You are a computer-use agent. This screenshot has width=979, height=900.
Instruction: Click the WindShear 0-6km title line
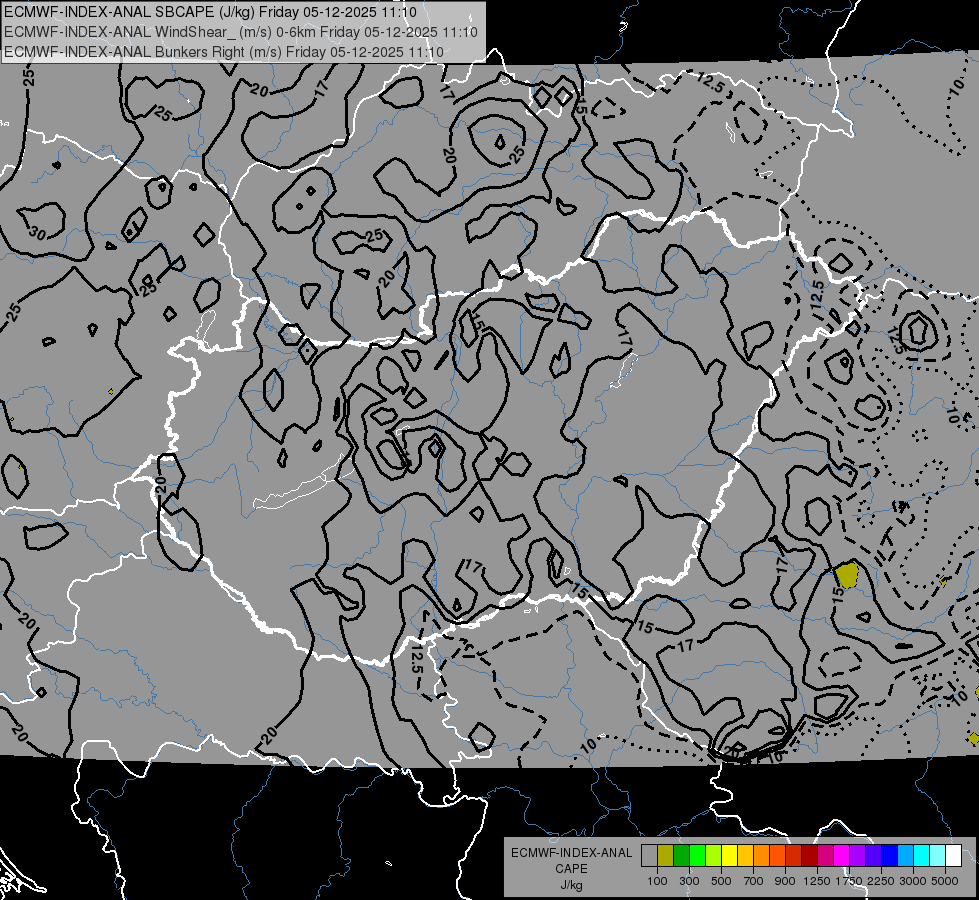click(x=240, y=32)
